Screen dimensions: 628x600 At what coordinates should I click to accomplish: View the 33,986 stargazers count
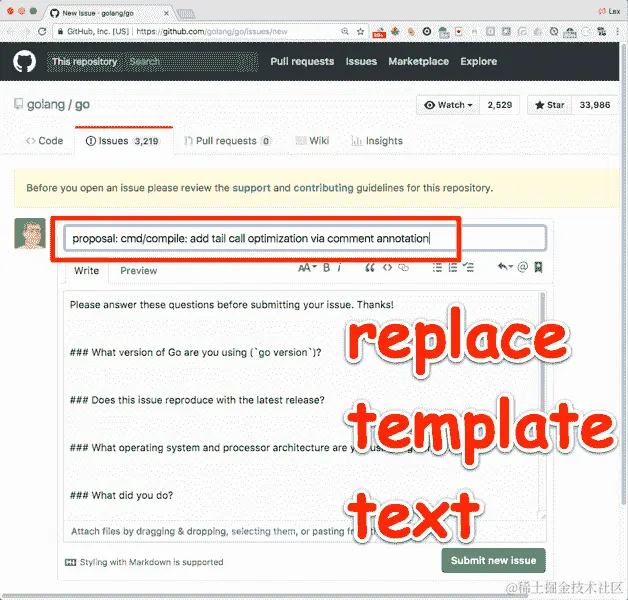595,105
